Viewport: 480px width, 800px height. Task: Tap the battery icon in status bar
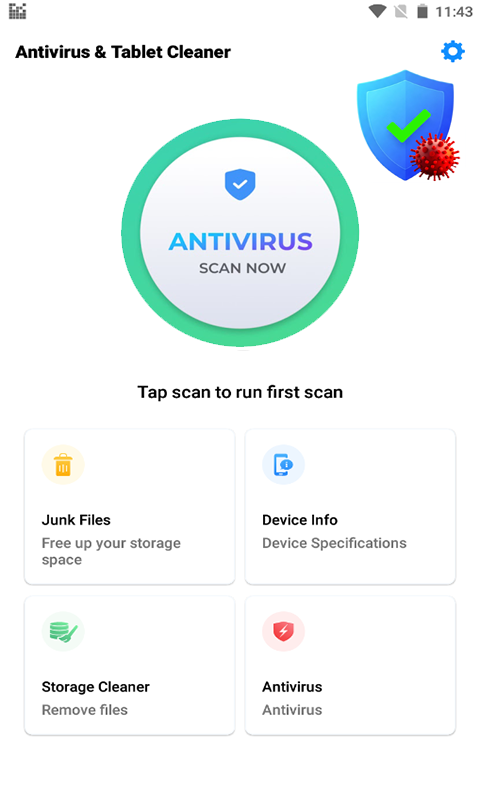click(422, 11)
